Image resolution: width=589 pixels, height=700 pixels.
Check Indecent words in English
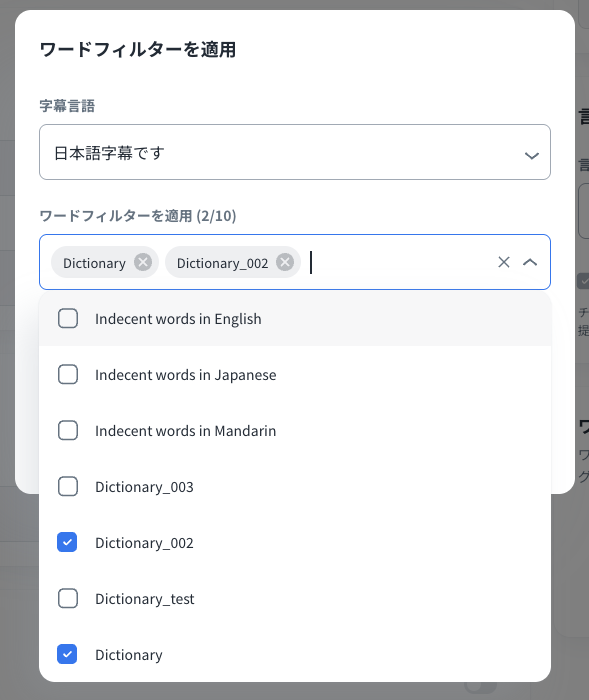68,319
